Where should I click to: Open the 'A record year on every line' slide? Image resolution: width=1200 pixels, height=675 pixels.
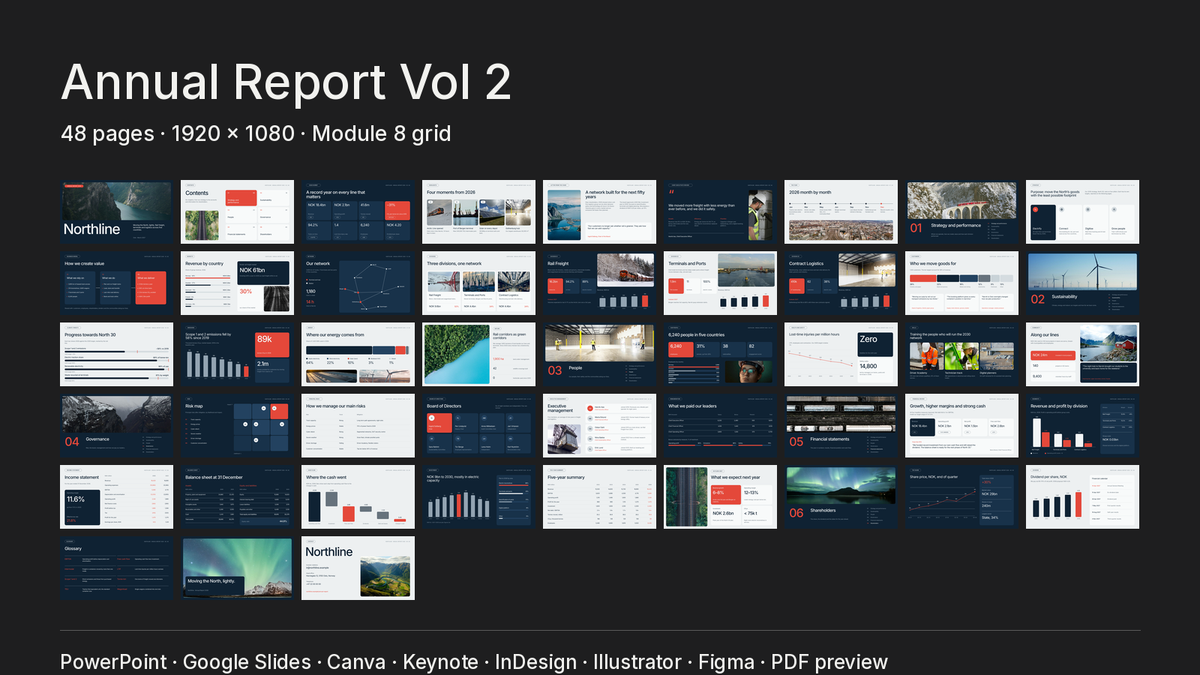(358, 212)
